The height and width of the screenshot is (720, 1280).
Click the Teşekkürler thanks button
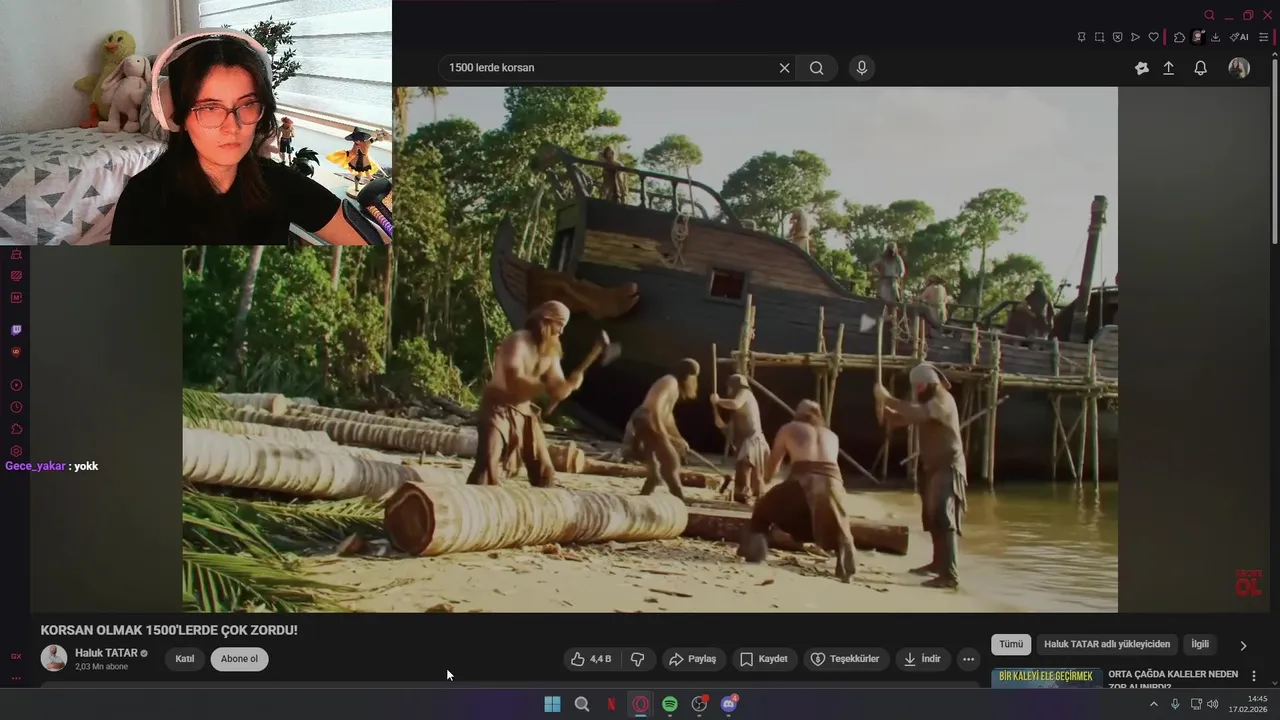[x=846, y=659]
